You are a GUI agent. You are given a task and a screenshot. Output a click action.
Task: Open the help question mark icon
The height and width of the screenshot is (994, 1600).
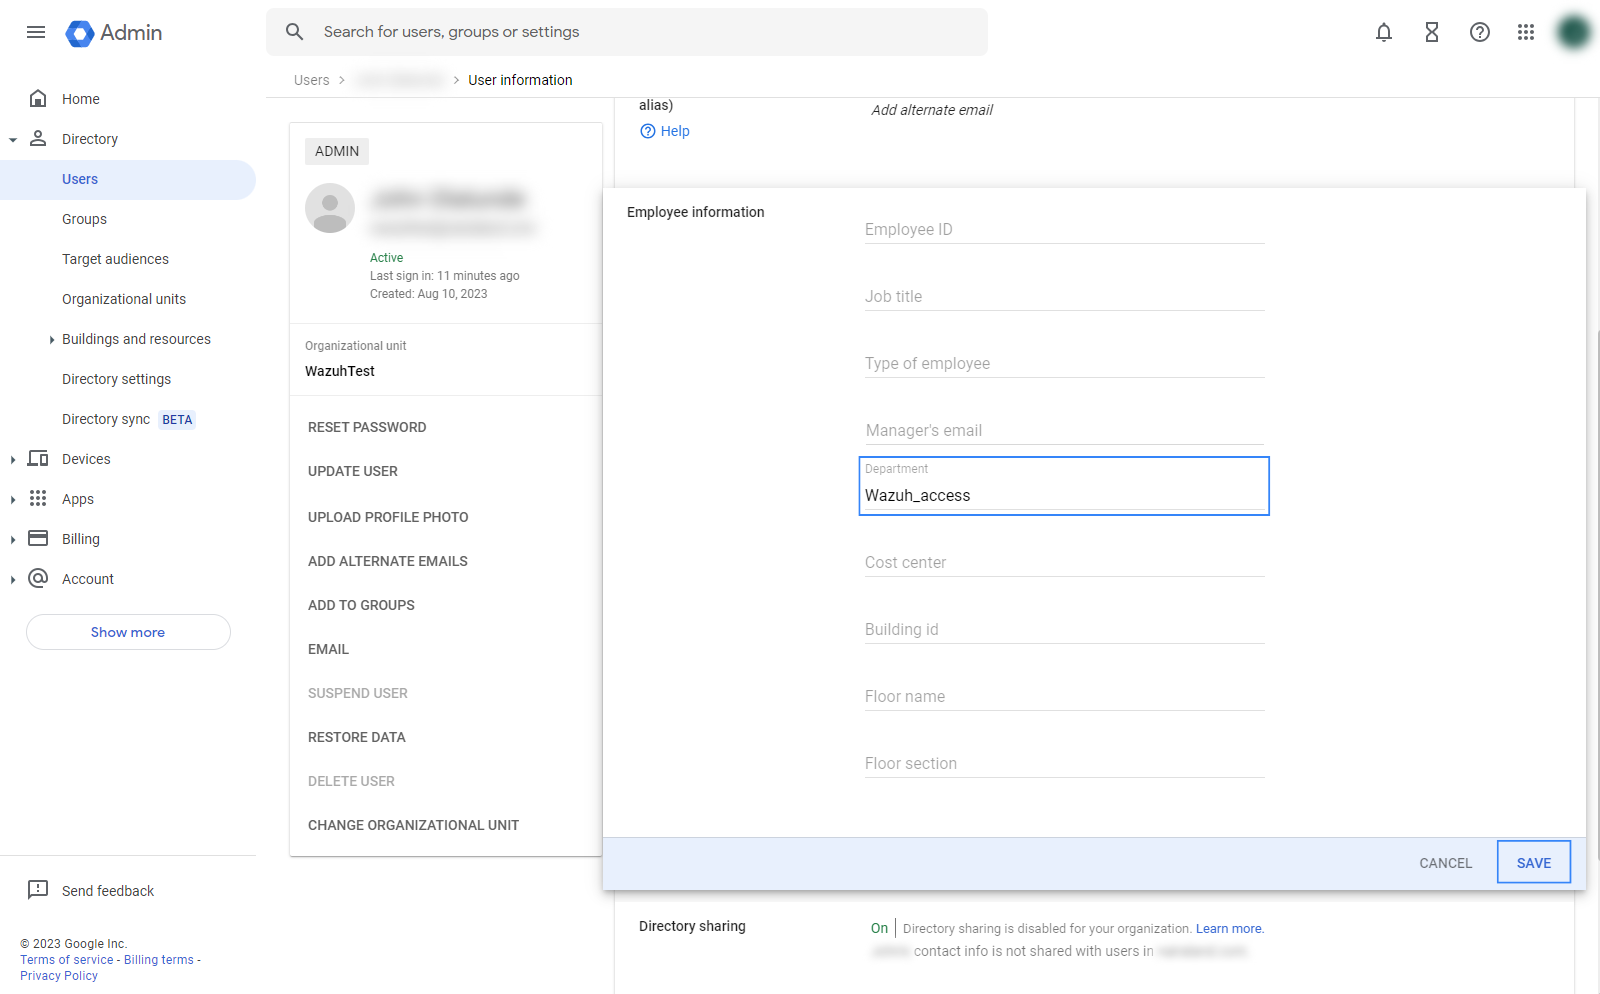(x=1480, y=32)
